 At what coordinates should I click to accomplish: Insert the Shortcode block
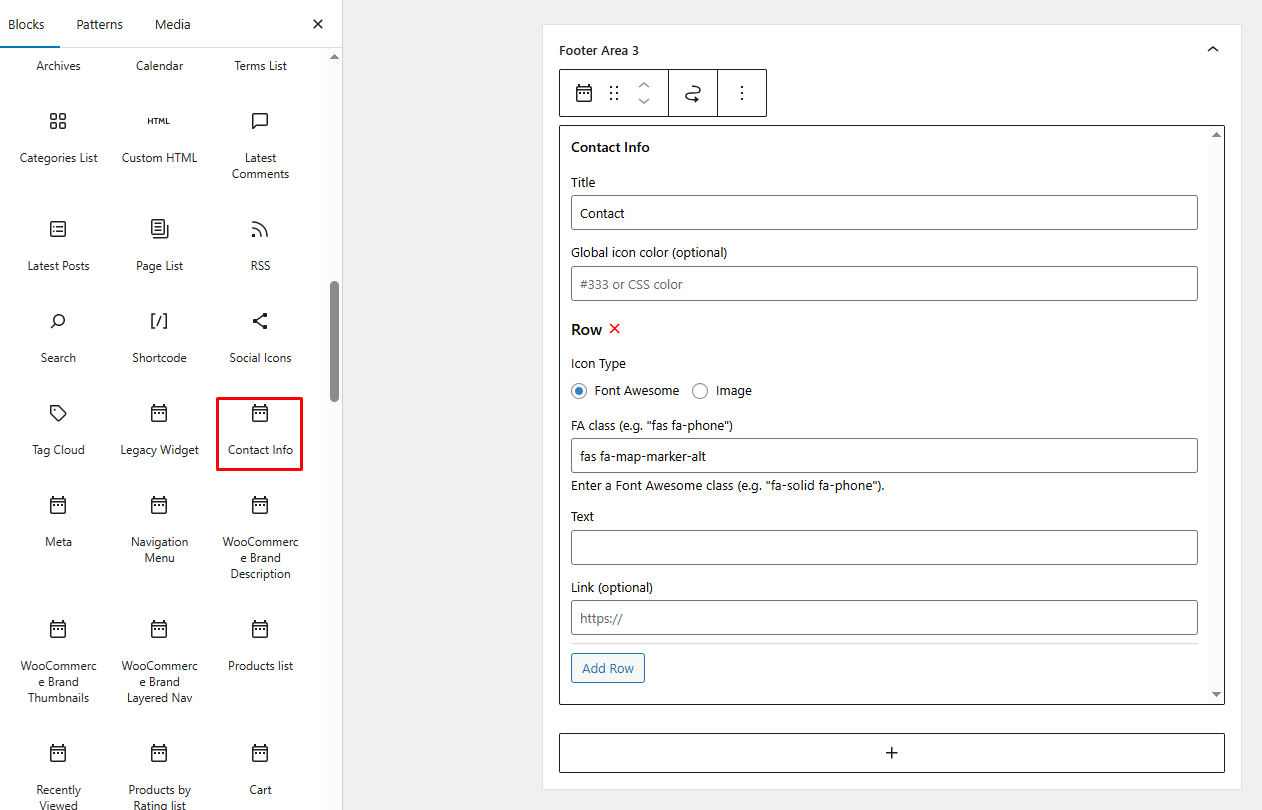tap(159, 337)
